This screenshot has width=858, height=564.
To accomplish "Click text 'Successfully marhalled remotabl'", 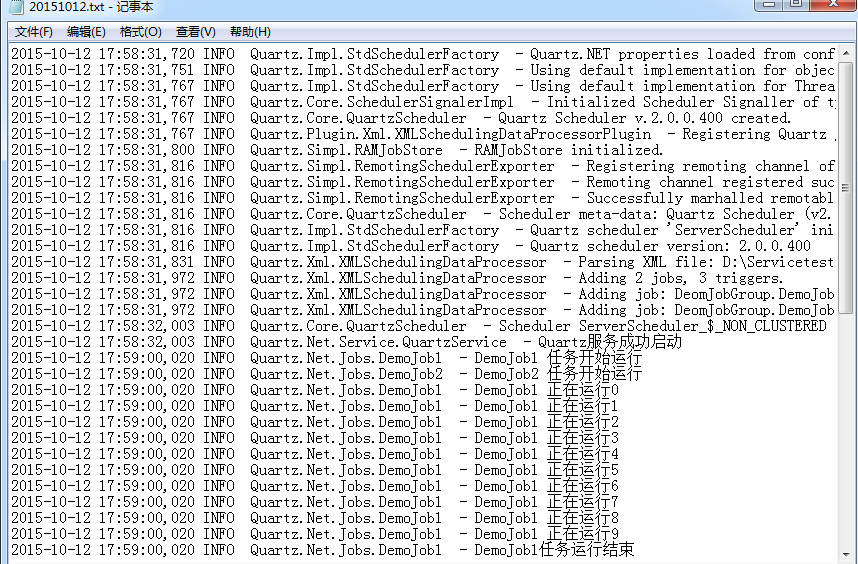I will tap(710, 198).
